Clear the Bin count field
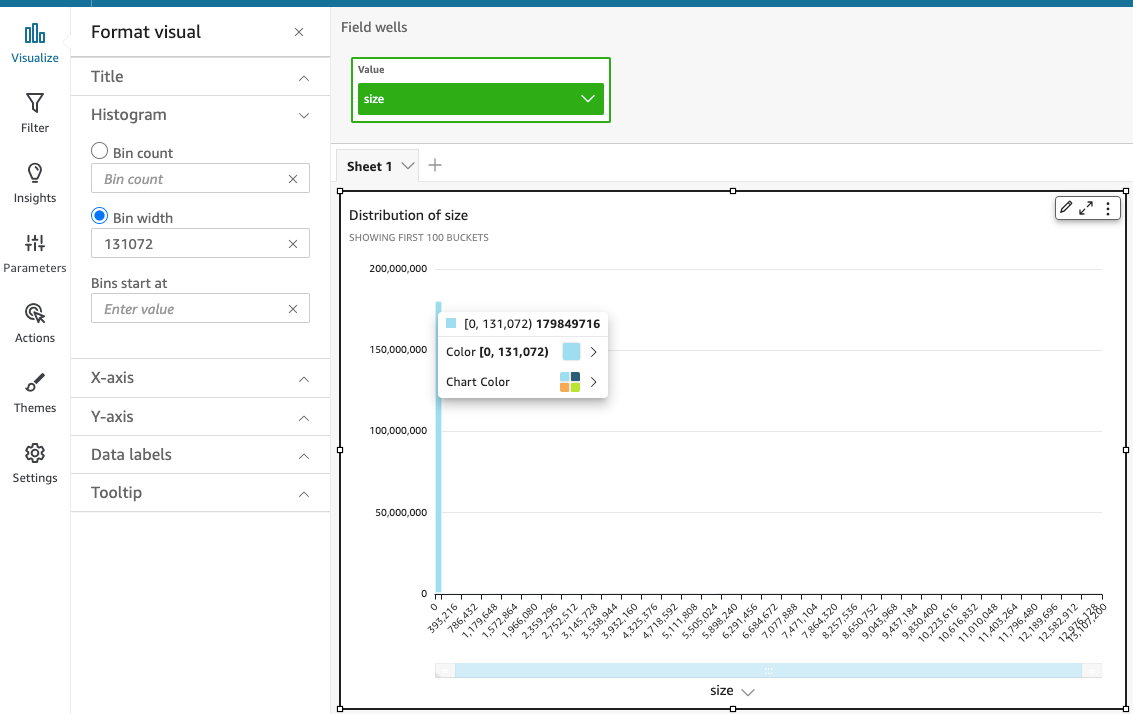The width and height of the screenshot is (1133, 714). [x=293, y=179]
